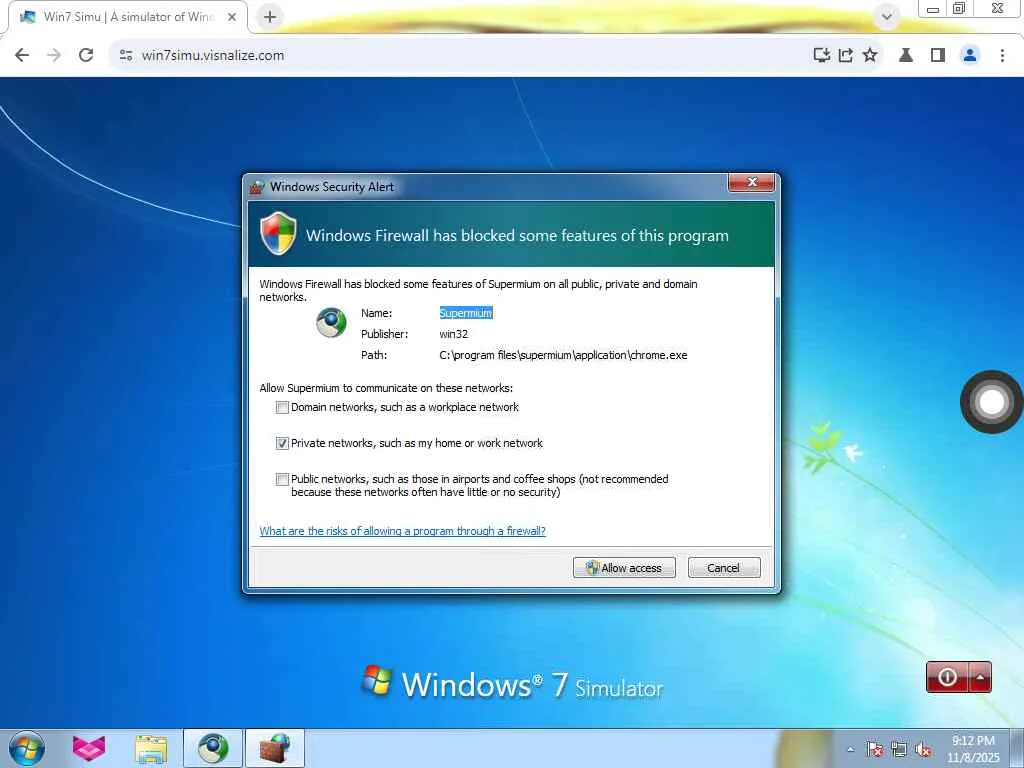This screenshot has width=1024, height=768.
Task: Click the share page icon
Action: [846, 55]
